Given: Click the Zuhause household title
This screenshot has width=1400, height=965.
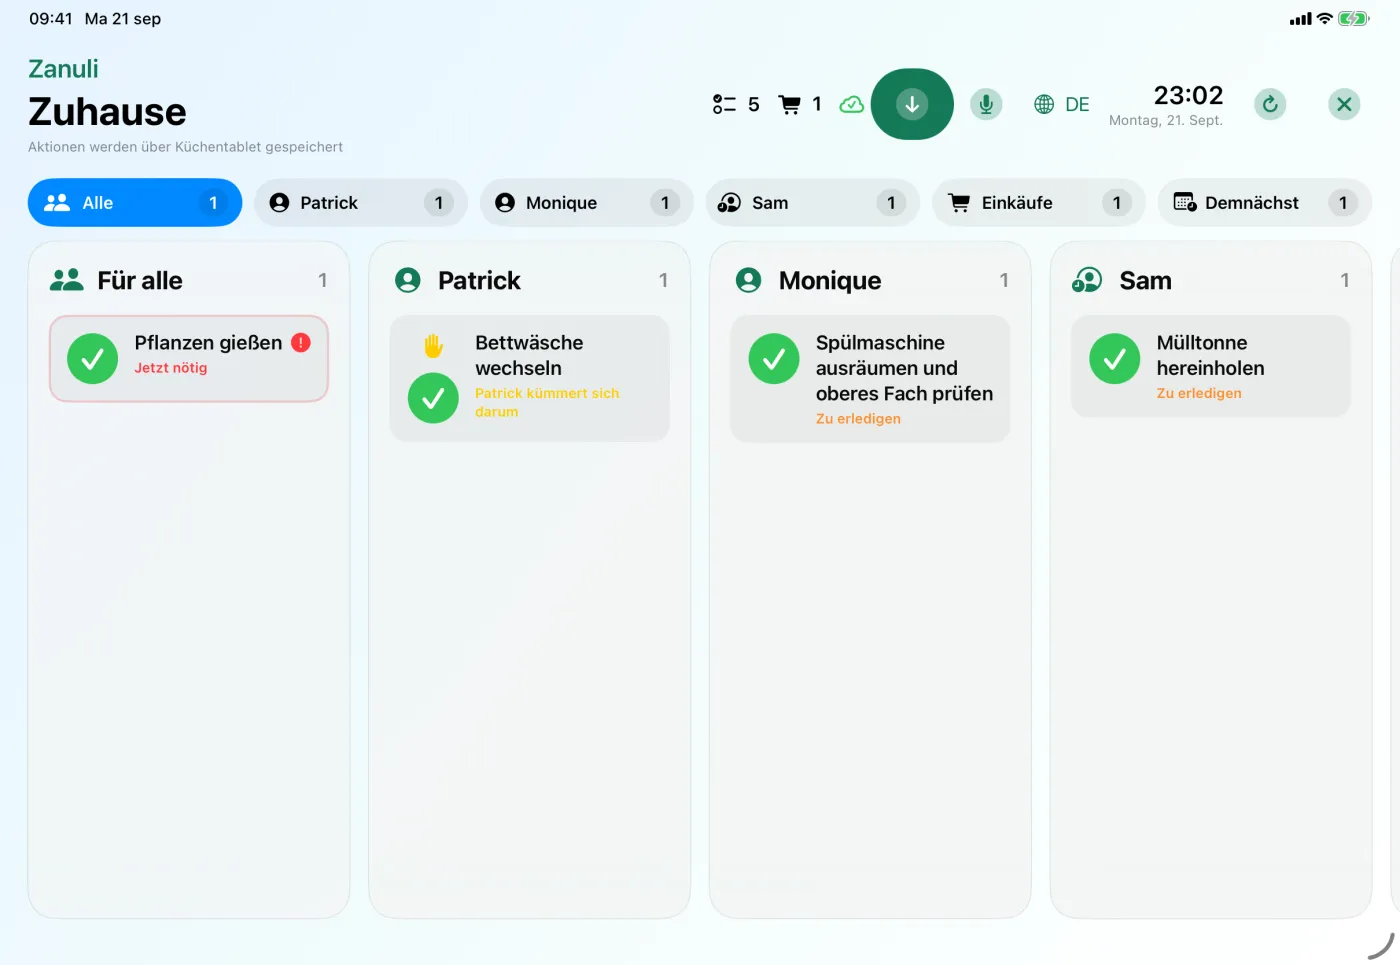Looking at the screenshot, I should [x=107, y=112].
